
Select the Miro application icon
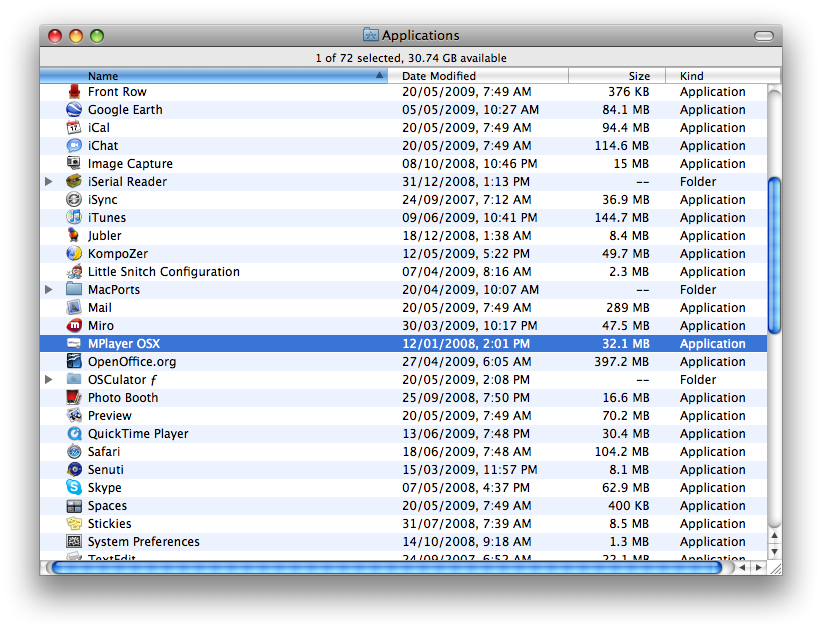pos(74,325)
